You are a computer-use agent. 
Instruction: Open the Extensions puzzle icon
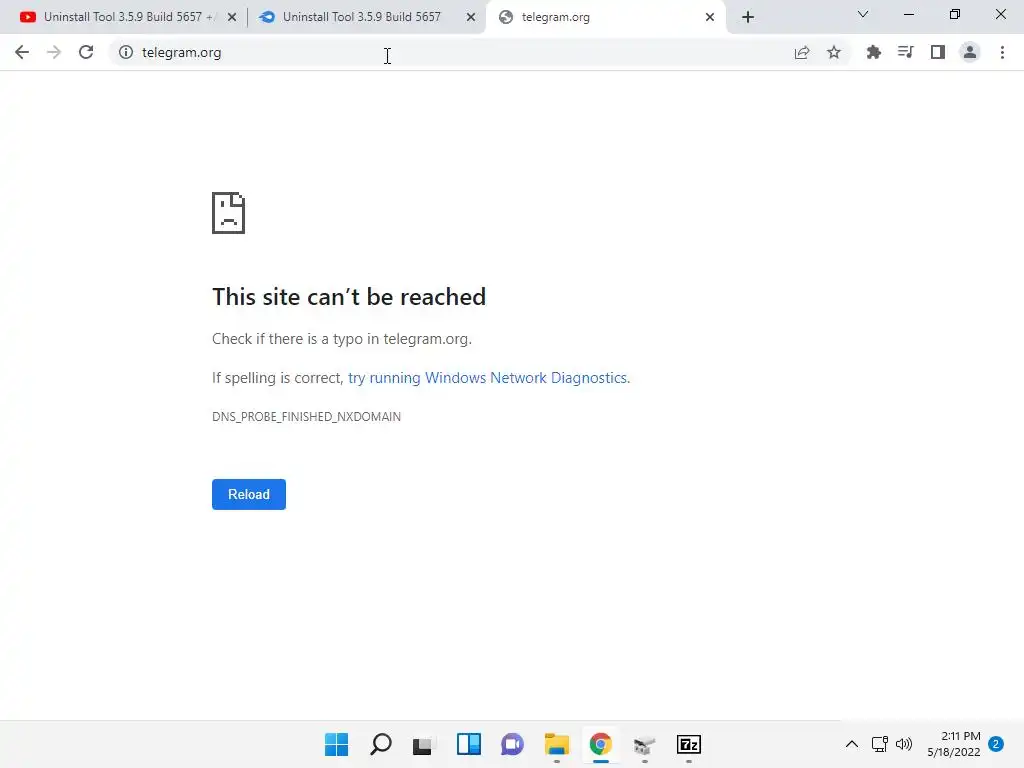click(874, 52)
